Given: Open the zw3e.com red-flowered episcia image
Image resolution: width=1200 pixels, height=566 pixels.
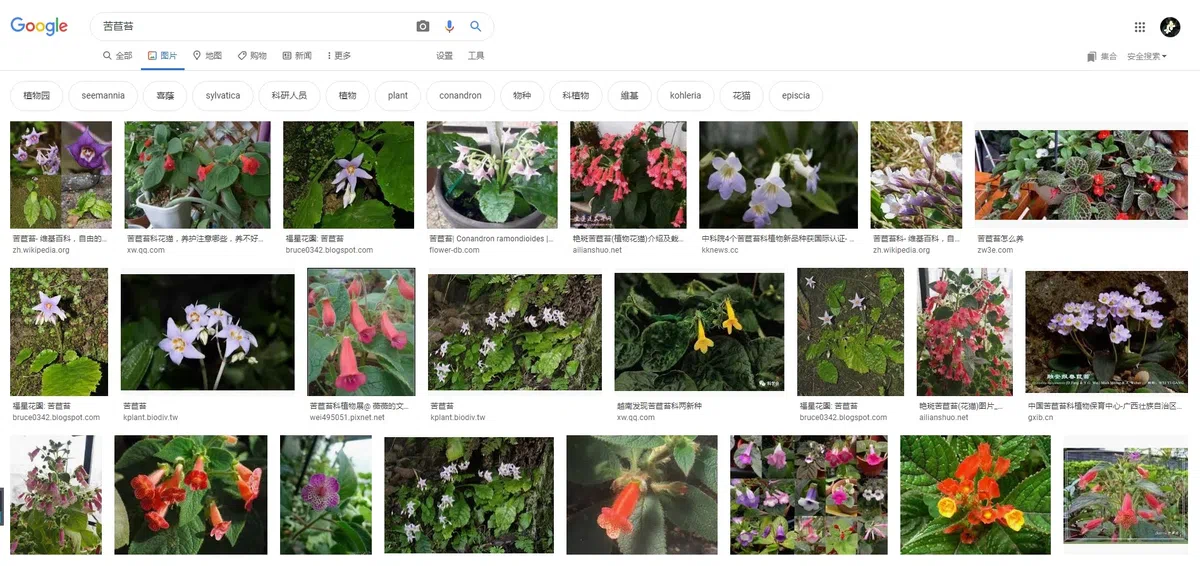Looking at the screenshot, I should tap(1082, 175).
